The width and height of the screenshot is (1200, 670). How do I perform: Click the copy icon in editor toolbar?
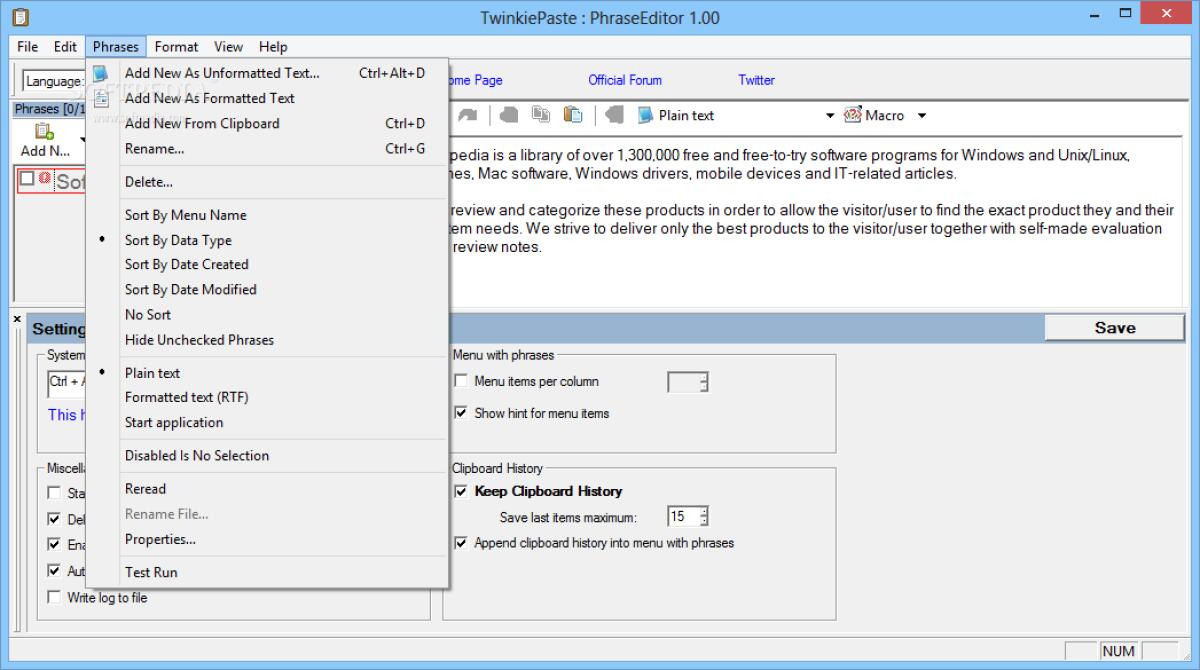541,115
